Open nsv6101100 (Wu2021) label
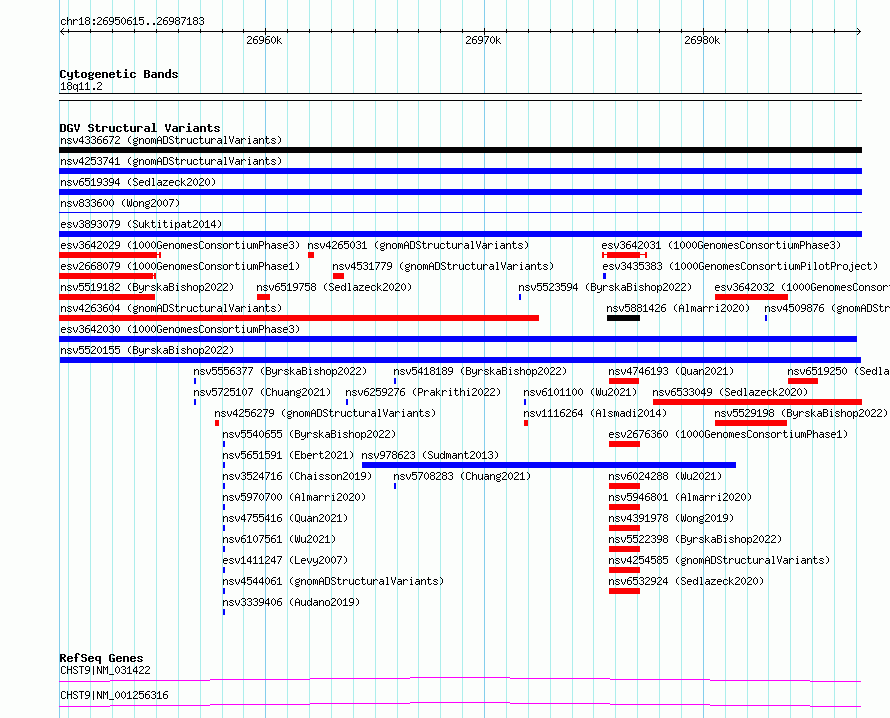This screenshot has width=890, height=718. tap(580, 392)
